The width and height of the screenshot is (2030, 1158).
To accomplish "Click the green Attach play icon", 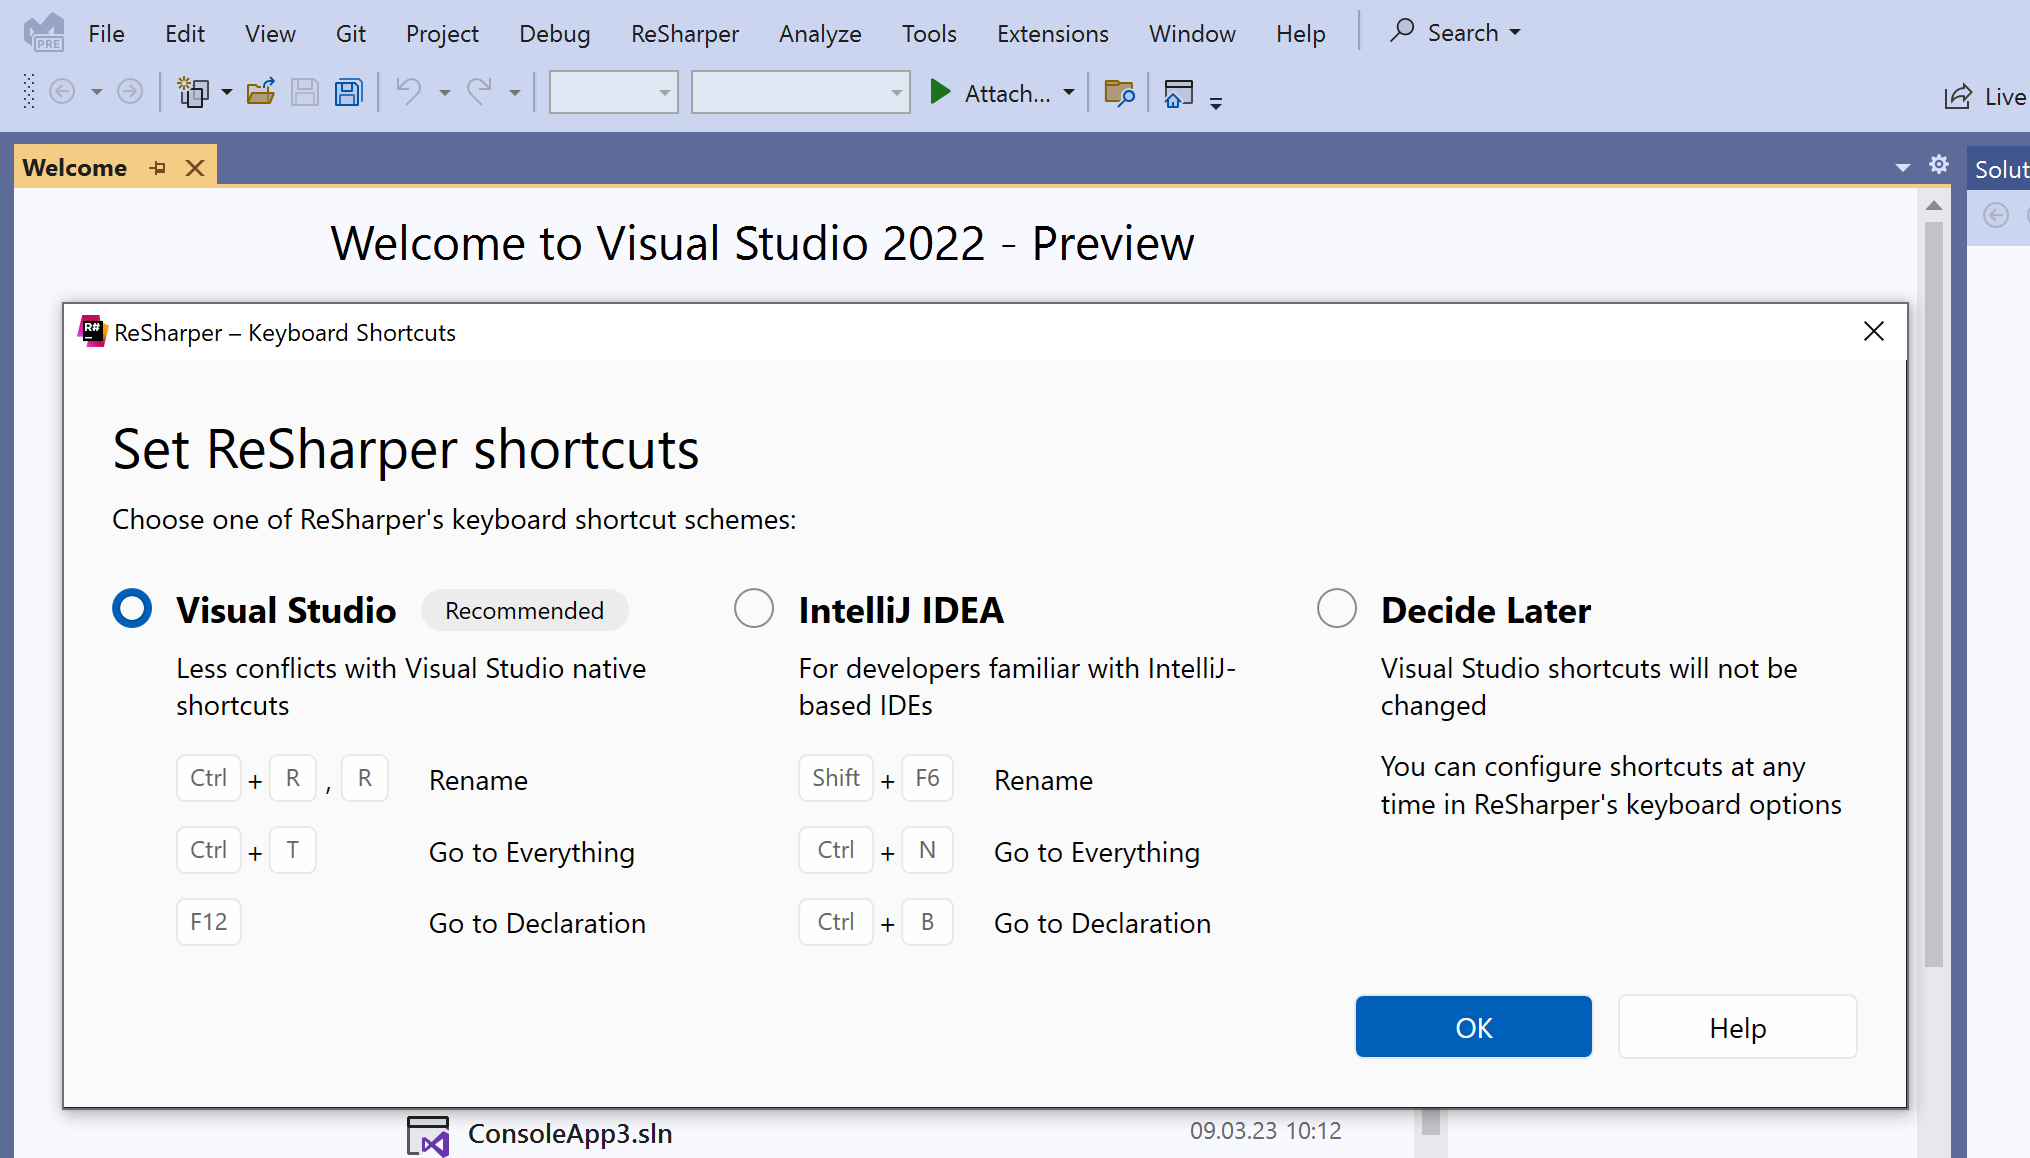I will click(940, 93).
